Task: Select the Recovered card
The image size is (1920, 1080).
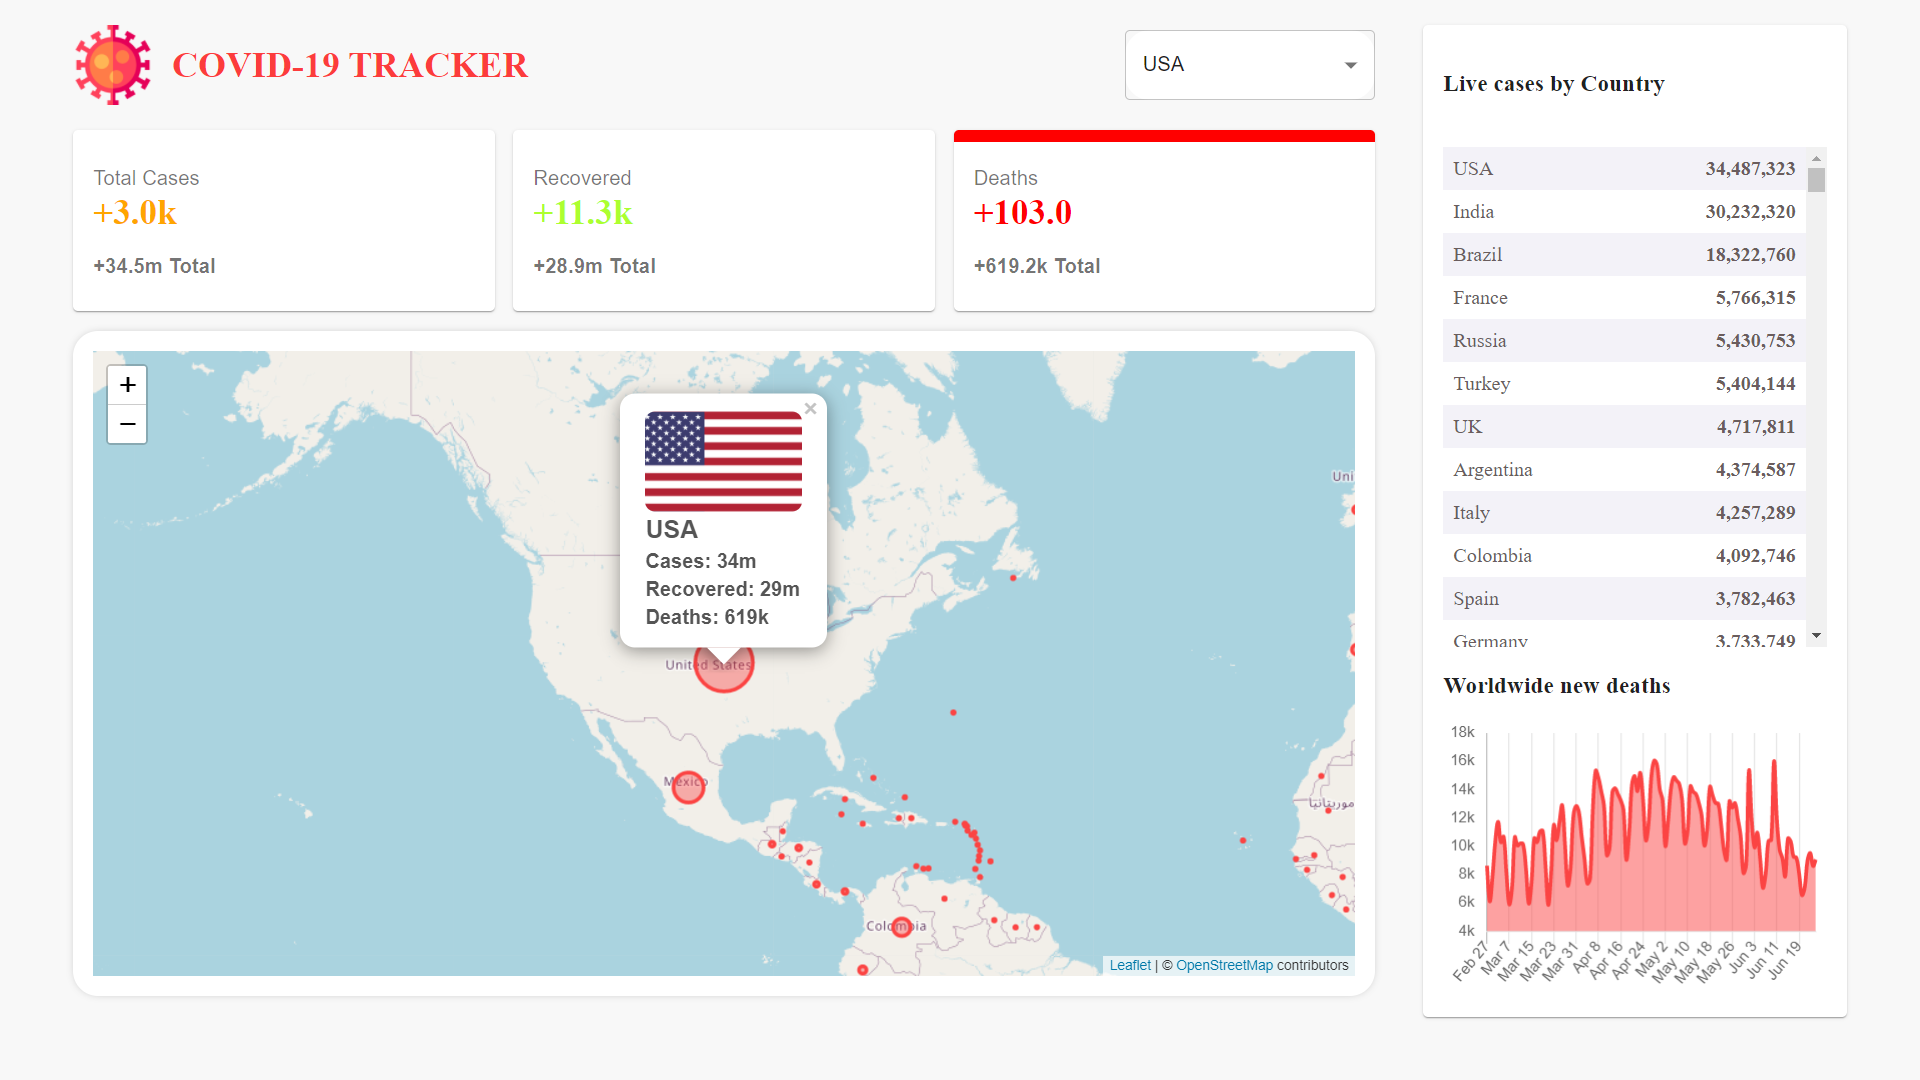Action: coord(724,221)
